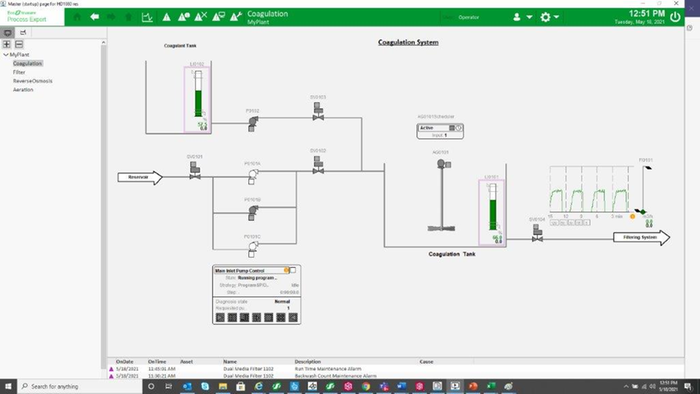This screenshot has width=700, height=394.
Task: Open Microsoft Word from the taskbar
Action: click(401, 386)
